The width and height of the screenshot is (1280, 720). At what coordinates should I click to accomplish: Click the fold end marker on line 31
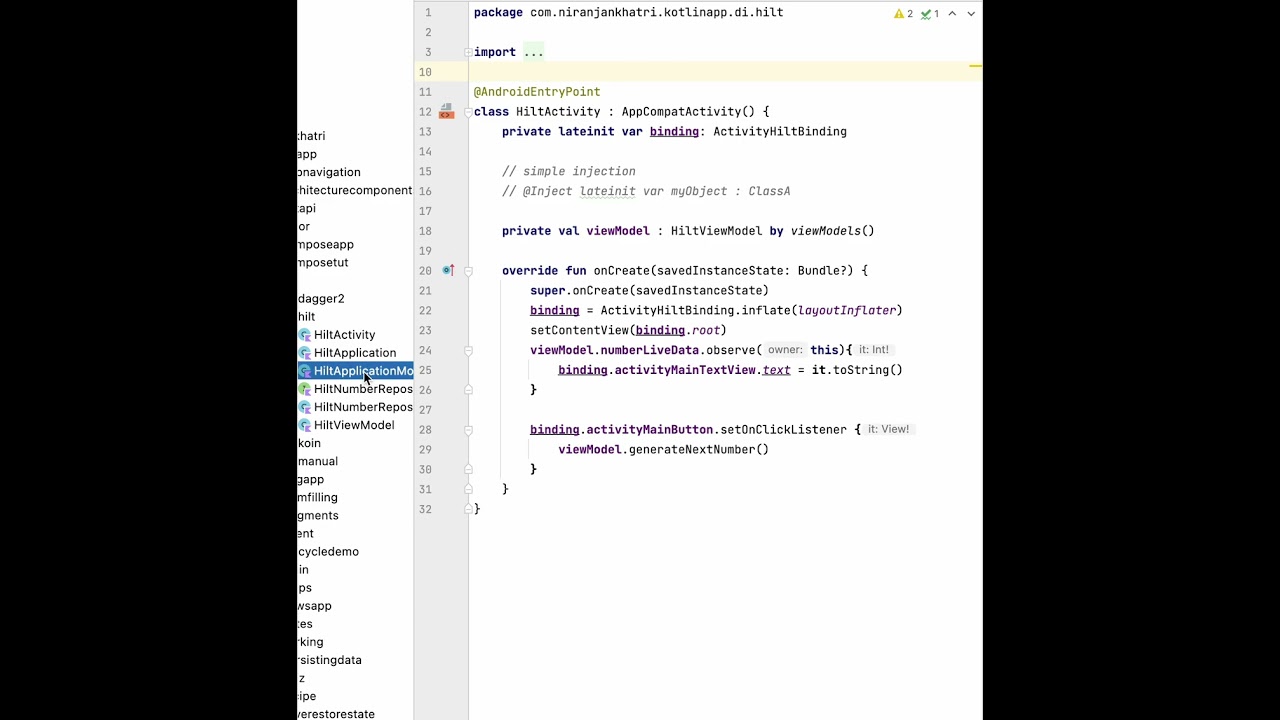coord(467,489)
